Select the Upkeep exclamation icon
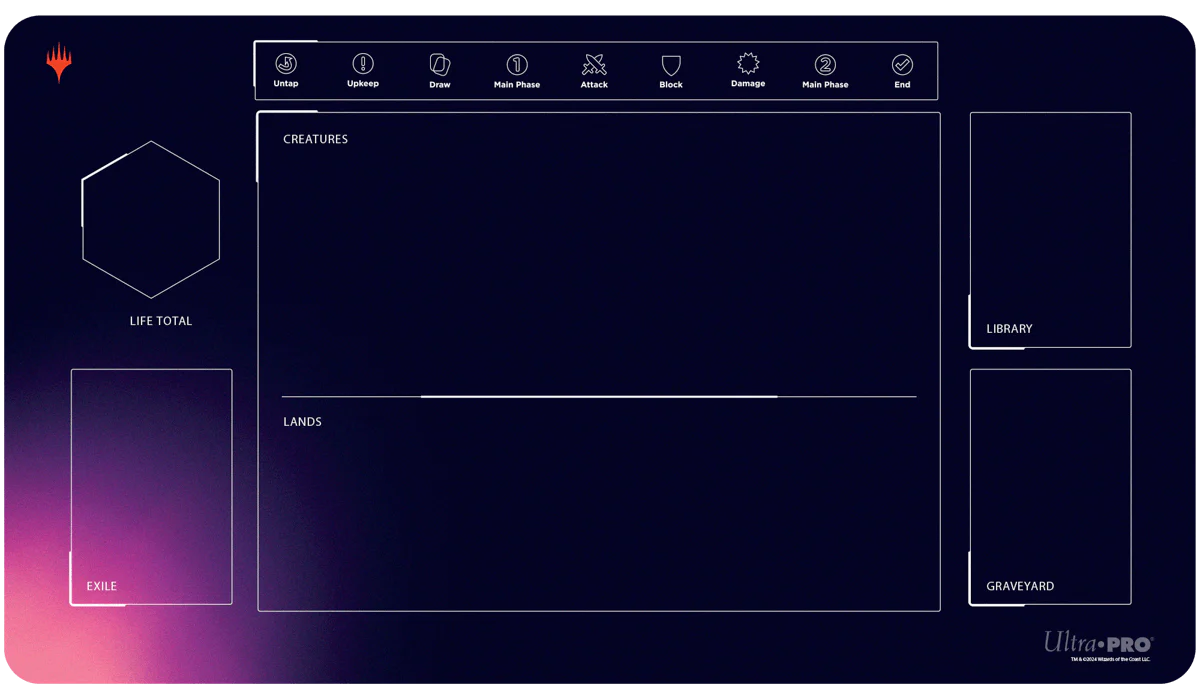Viewport: 1200px width, 700px height. click(x=363, y=64)
